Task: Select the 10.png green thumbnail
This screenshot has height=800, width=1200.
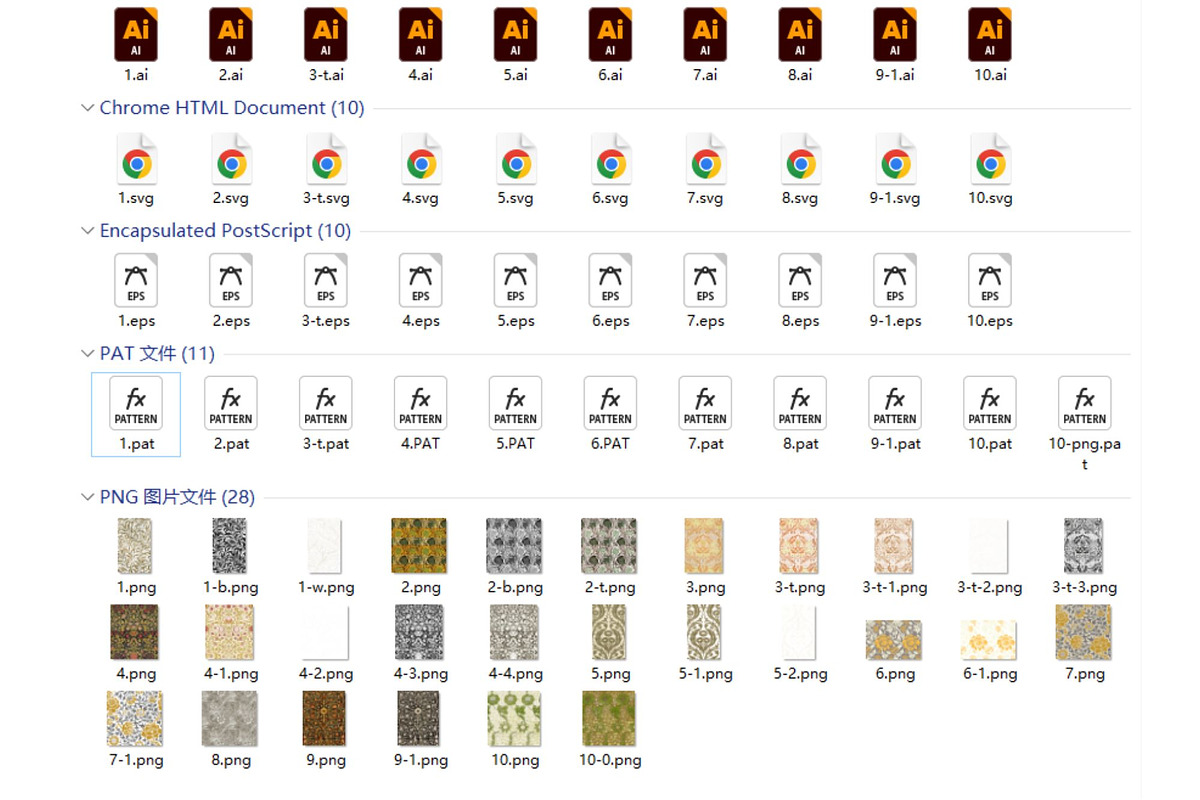Action: pos(514,719)
